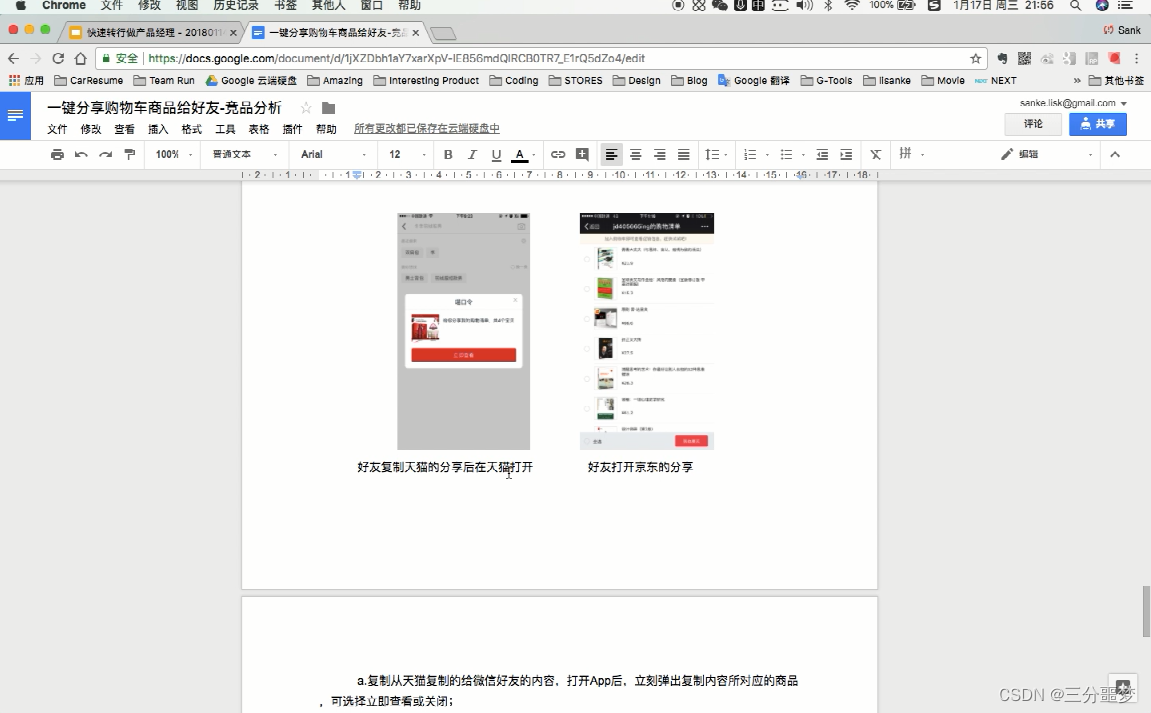Open the line spacing menu
The width and height of the screenshot is (1151, 713).
[716, 154]
